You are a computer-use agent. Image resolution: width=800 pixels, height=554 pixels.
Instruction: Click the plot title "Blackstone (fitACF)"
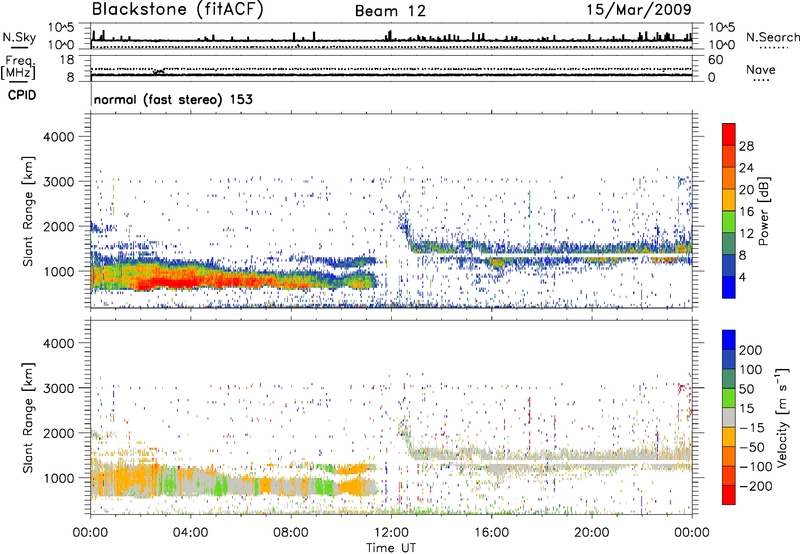(178, 10)
